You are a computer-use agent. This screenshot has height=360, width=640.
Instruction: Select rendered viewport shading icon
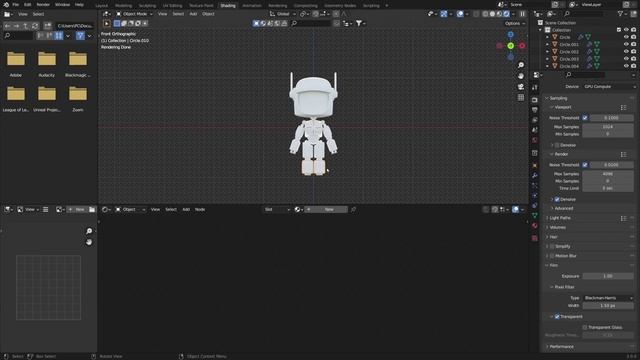[507, 14]
